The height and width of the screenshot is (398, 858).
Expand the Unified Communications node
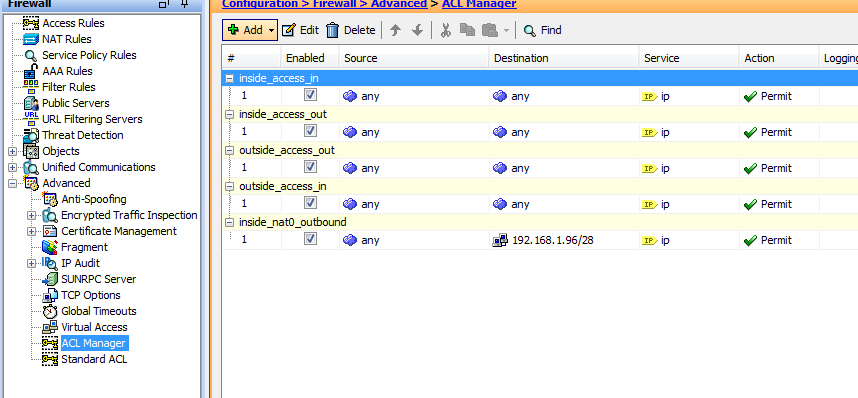point(13,167)
